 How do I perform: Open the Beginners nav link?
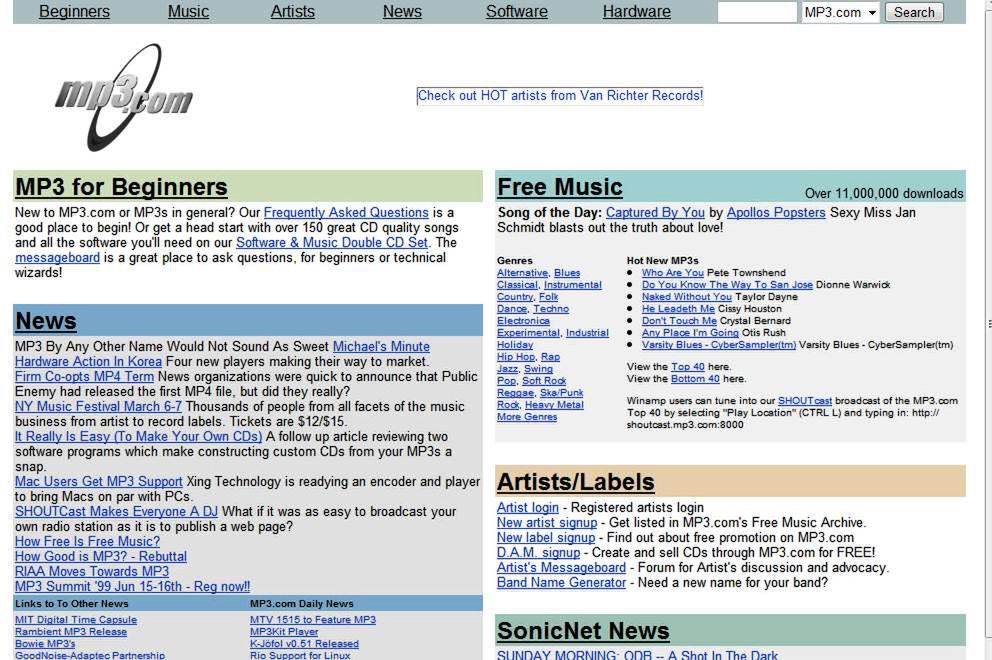click(74, 11)
